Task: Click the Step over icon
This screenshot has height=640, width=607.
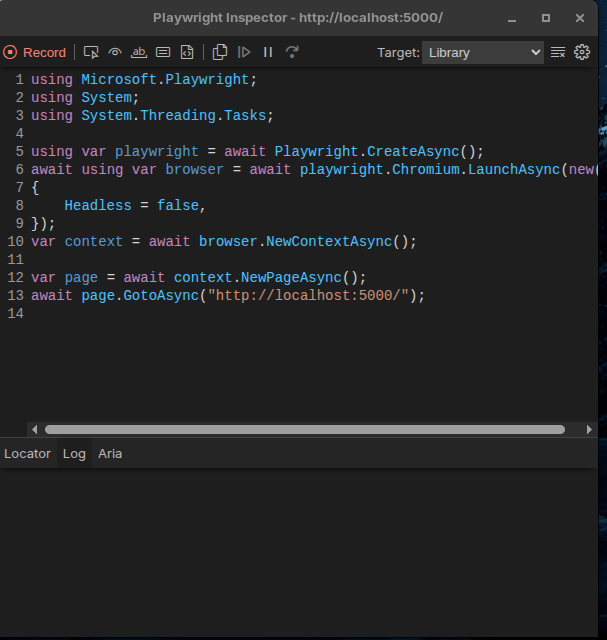Action: click(x=292, y=52)
